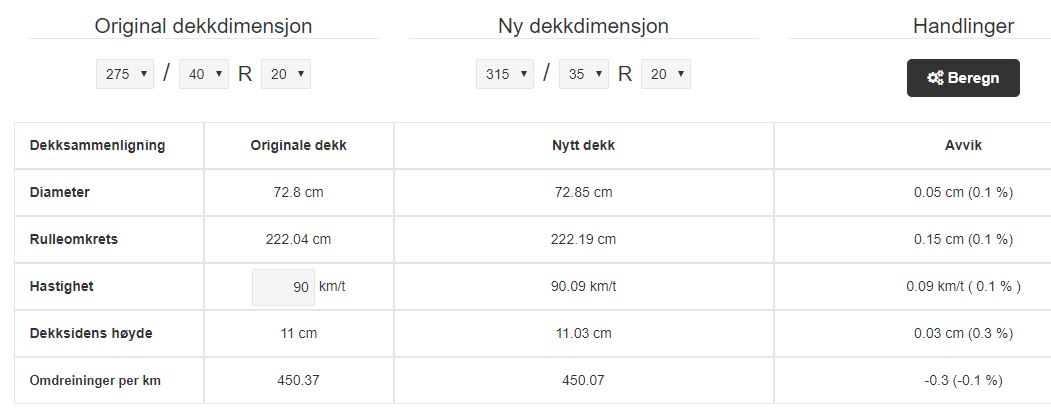Select the Hastighet row label

click(62, 286)
